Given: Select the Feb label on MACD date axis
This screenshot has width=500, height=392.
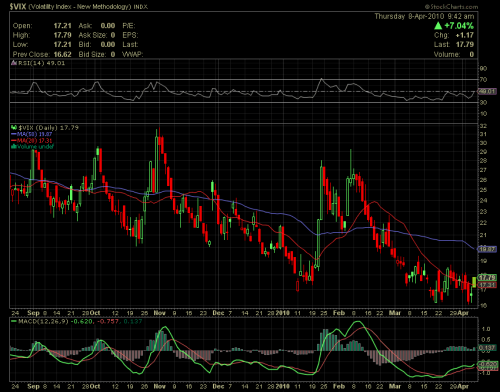Looking at the screenshot, I should [x=339, y=386].
